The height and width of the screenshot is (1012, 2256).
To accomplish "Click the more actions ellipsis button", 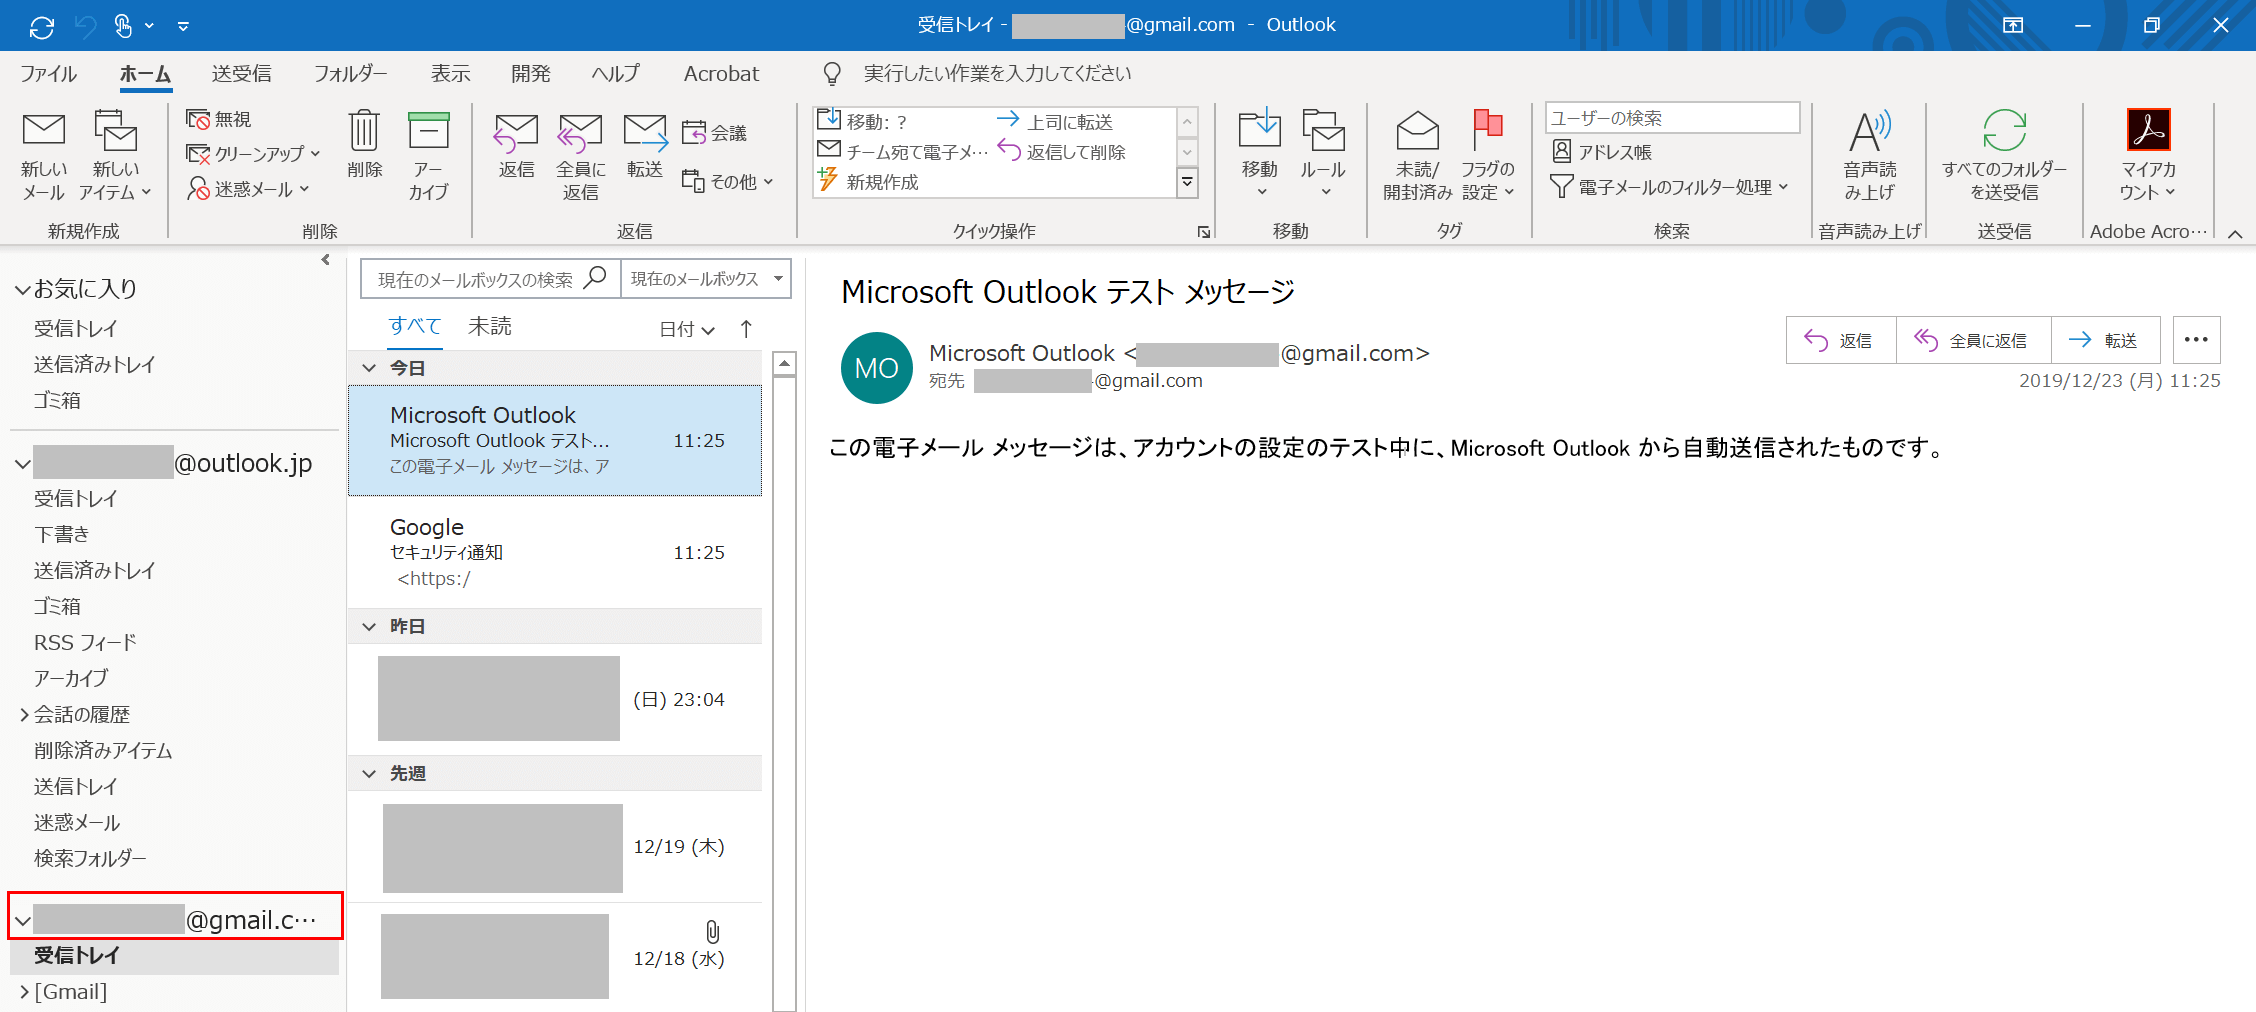I will point(2196,340).
